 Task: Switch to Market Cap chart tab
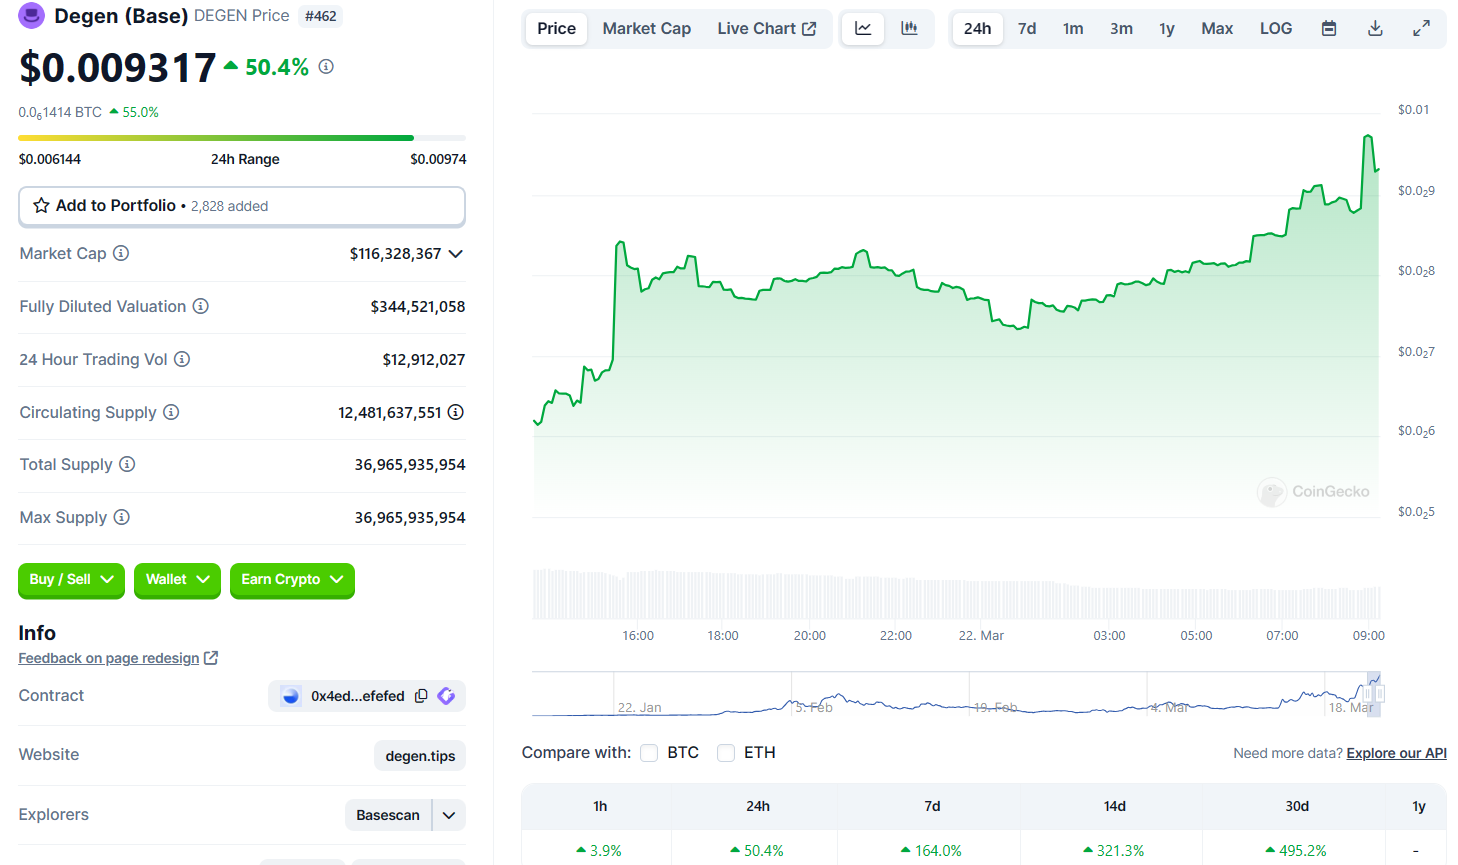[x=646, y=29]
